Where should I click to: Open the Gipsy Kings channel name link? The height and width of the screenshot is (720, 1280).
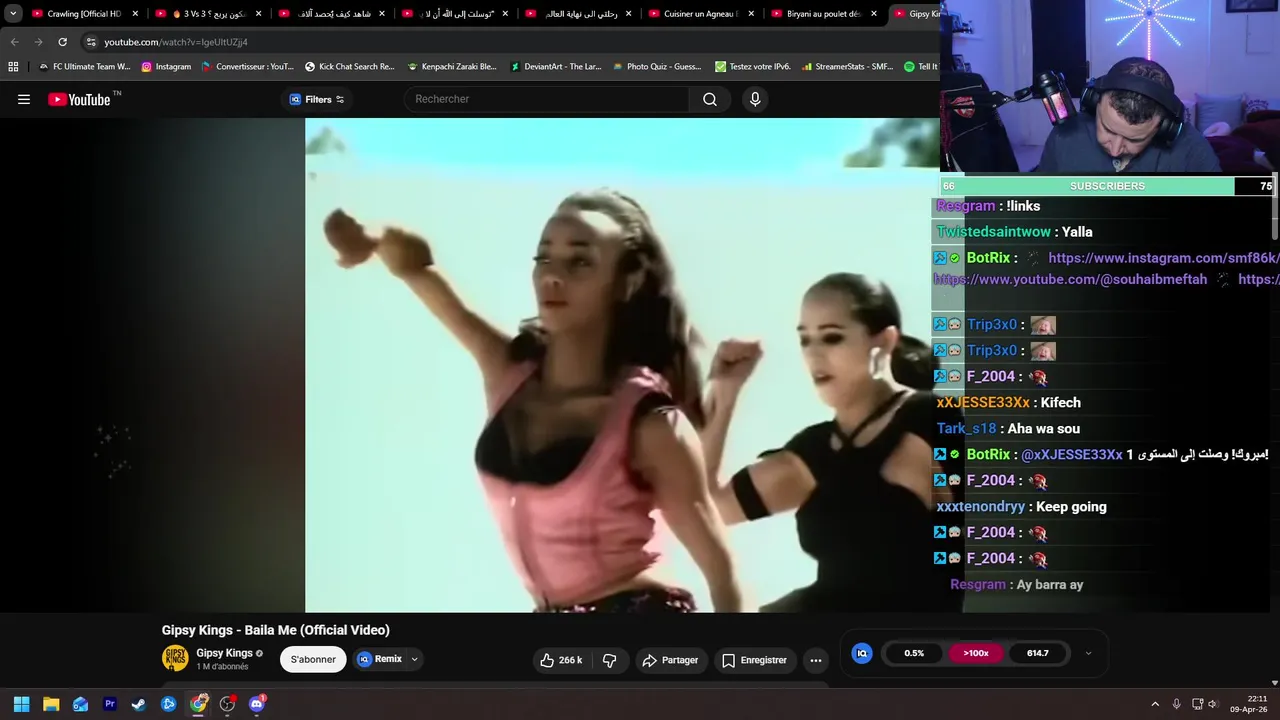click(x=224, y=653)
